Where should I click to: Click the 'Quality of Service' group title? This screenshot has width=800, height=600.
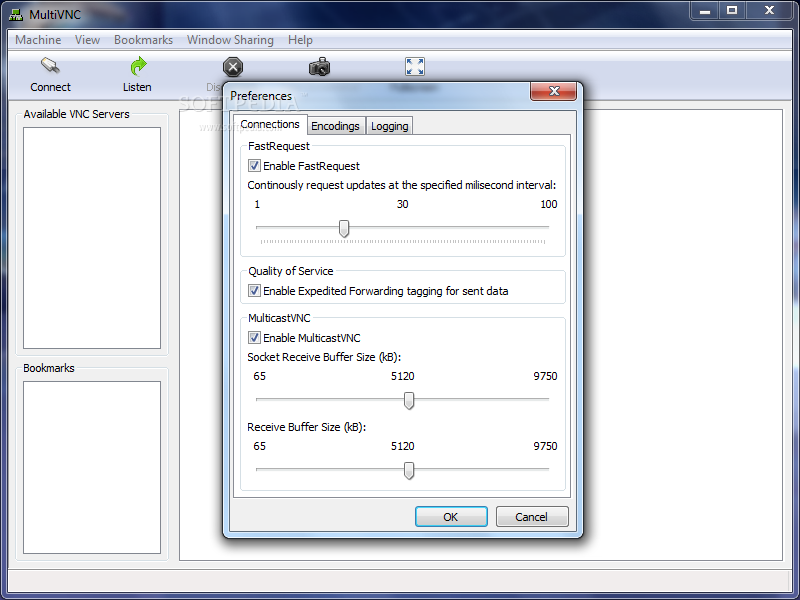pyautogui.click(x=291, y=271)
